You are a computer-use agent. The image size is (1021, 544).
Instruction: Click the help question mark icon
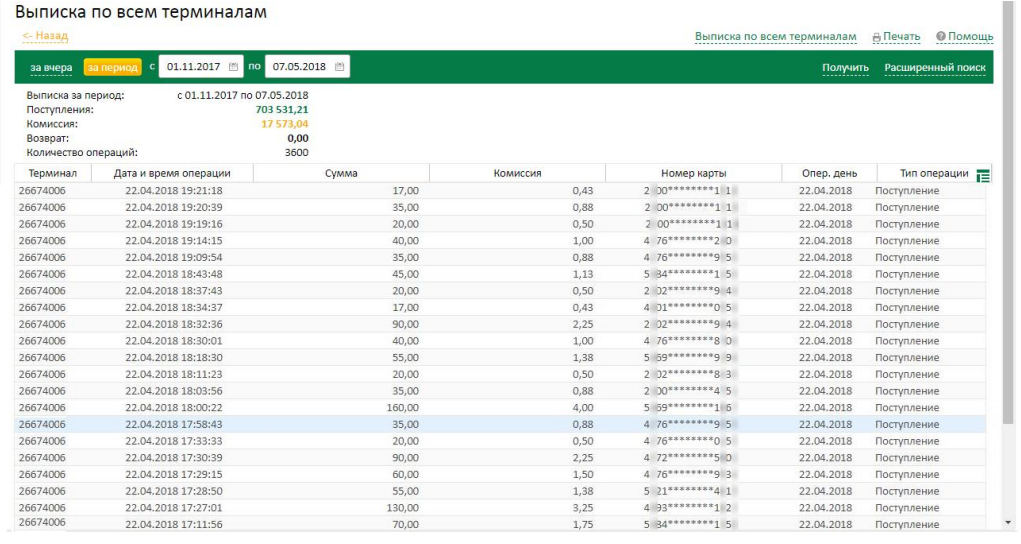tap(940, 36)
